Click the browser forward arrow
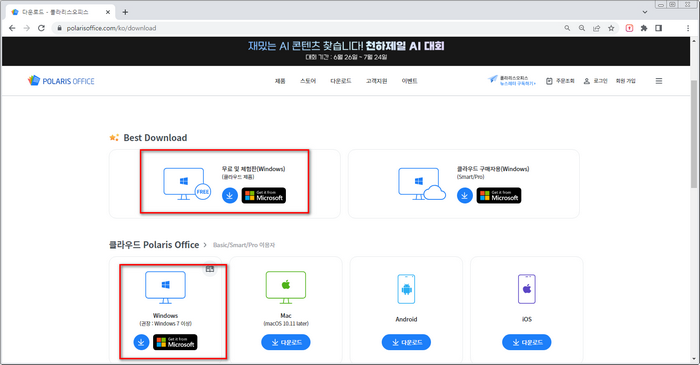The width and height of the screenshot is (700, 365). [x=27, y=28]
